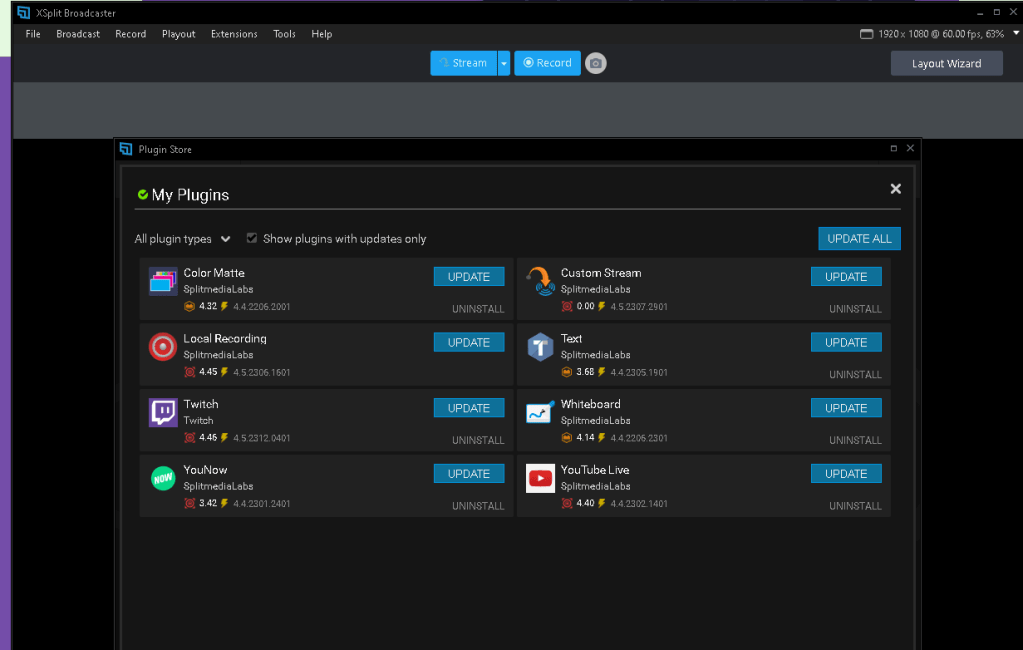Start recording with the Record button
The width and height of the screenshot is (1023, 650).
[547, 63]
